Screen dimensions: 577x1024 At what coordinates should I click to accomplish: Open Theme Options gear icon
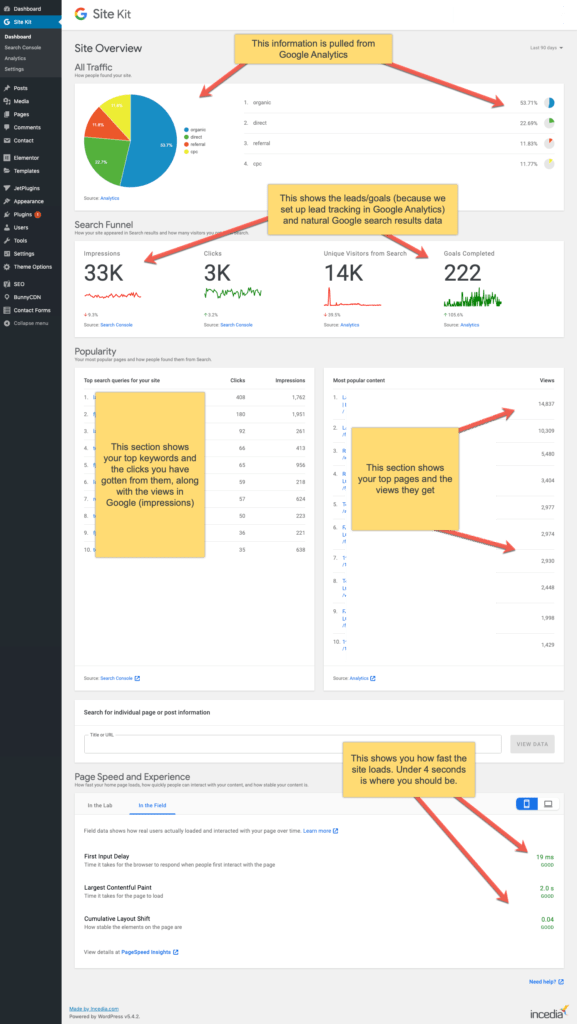point(7,266)
